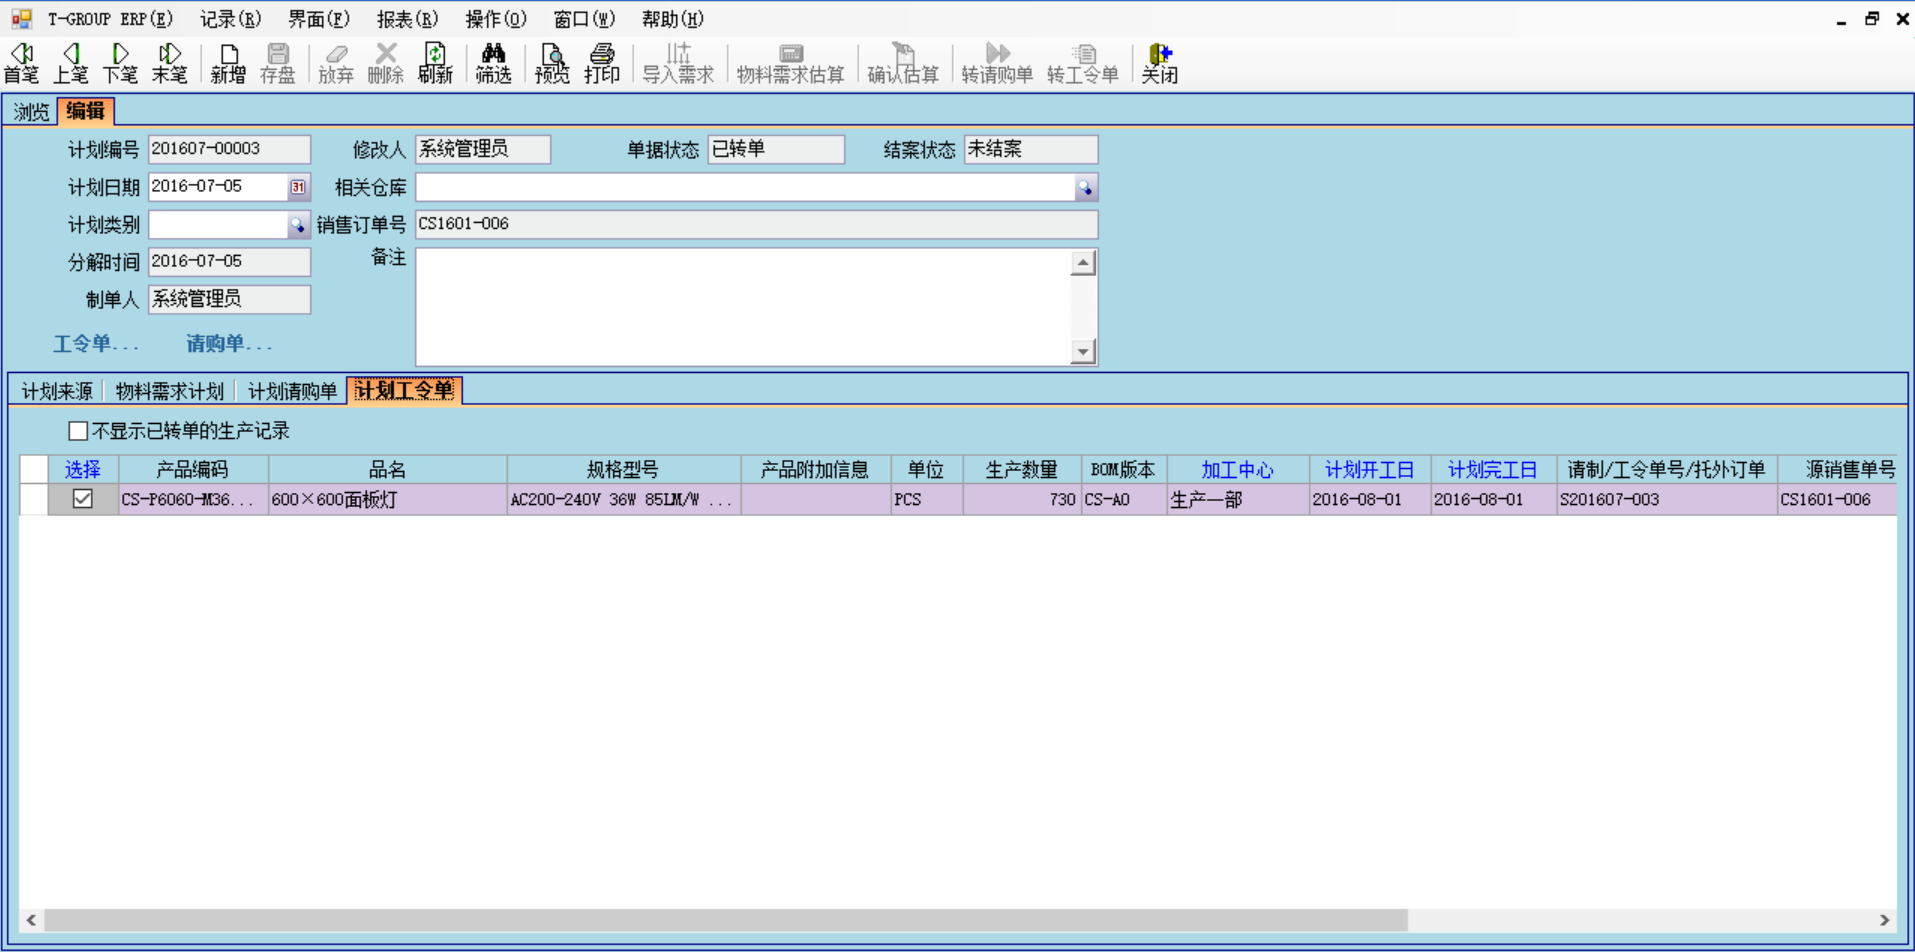Click the 生产数量 column header
Screen dimensions: 1915x952
pyautogui.click(x=1022, y=470)
